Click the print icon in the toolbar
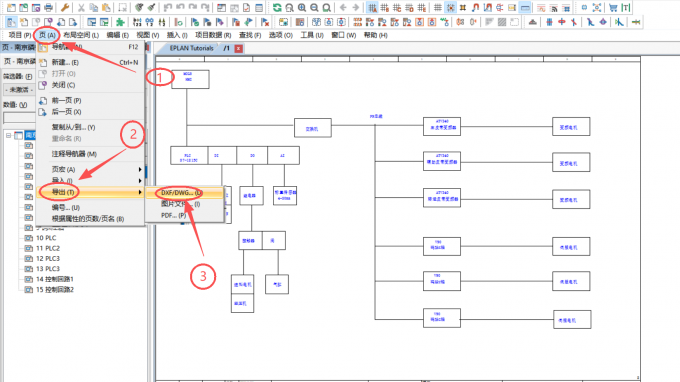 pos(48,7)
